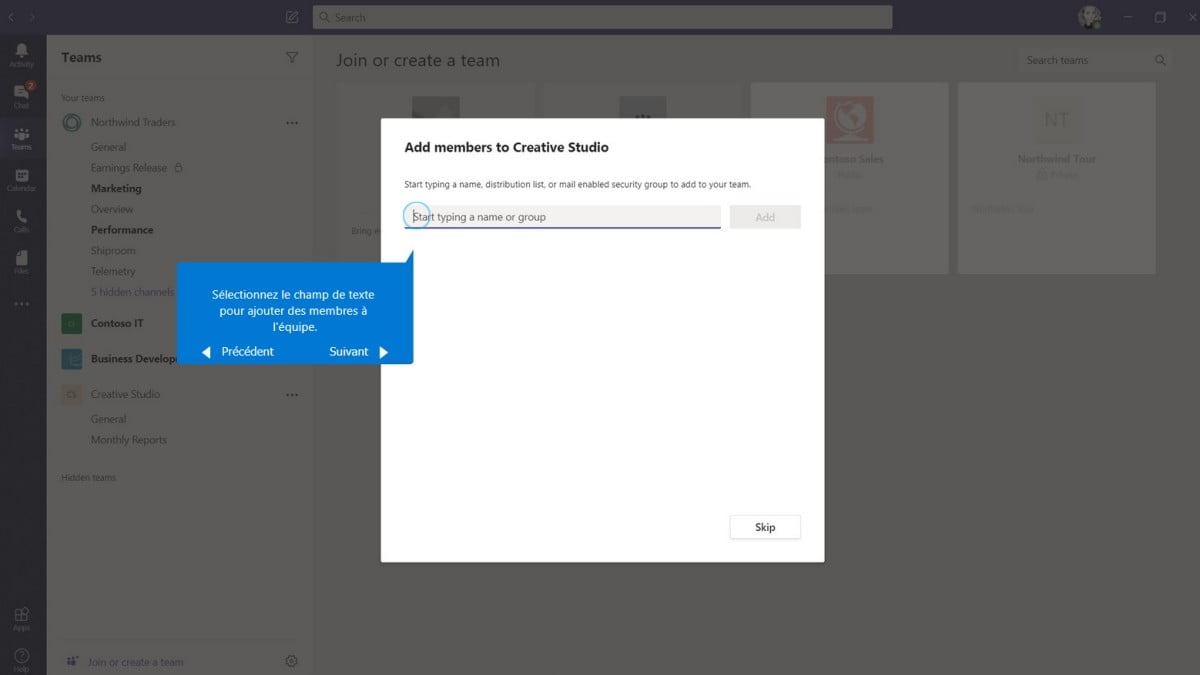Select the Creative Studio team avatar
The image size is (1200, 675).
tap(72, 395)
